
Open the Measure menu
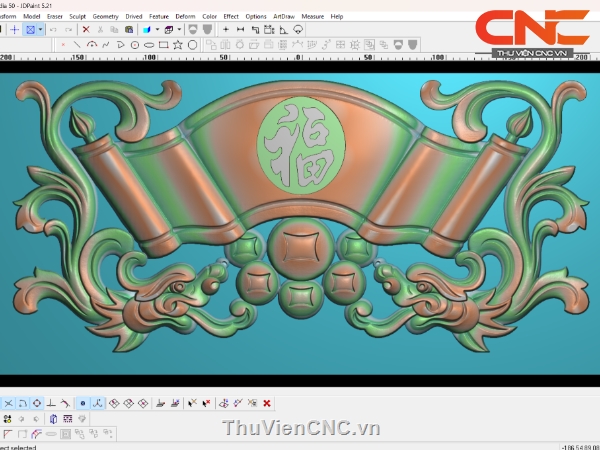click(313, 16)
